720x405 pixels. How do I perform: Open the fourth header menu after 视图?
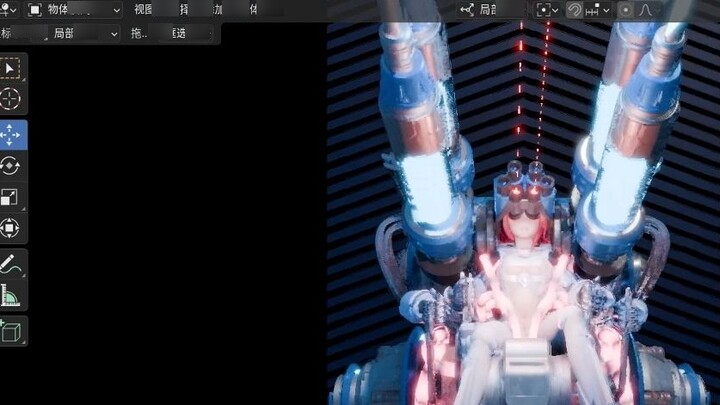[253, 10]
